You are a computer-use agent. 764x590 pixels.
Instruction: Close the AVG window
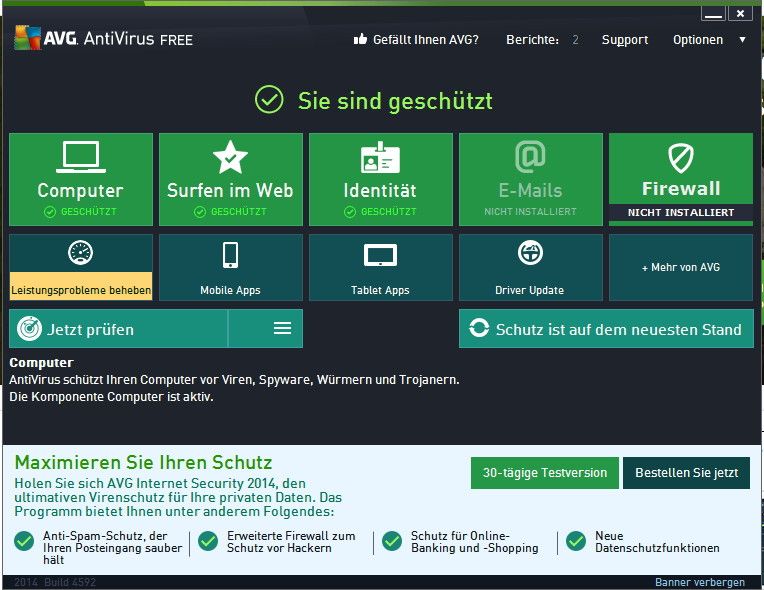(740, 14)
